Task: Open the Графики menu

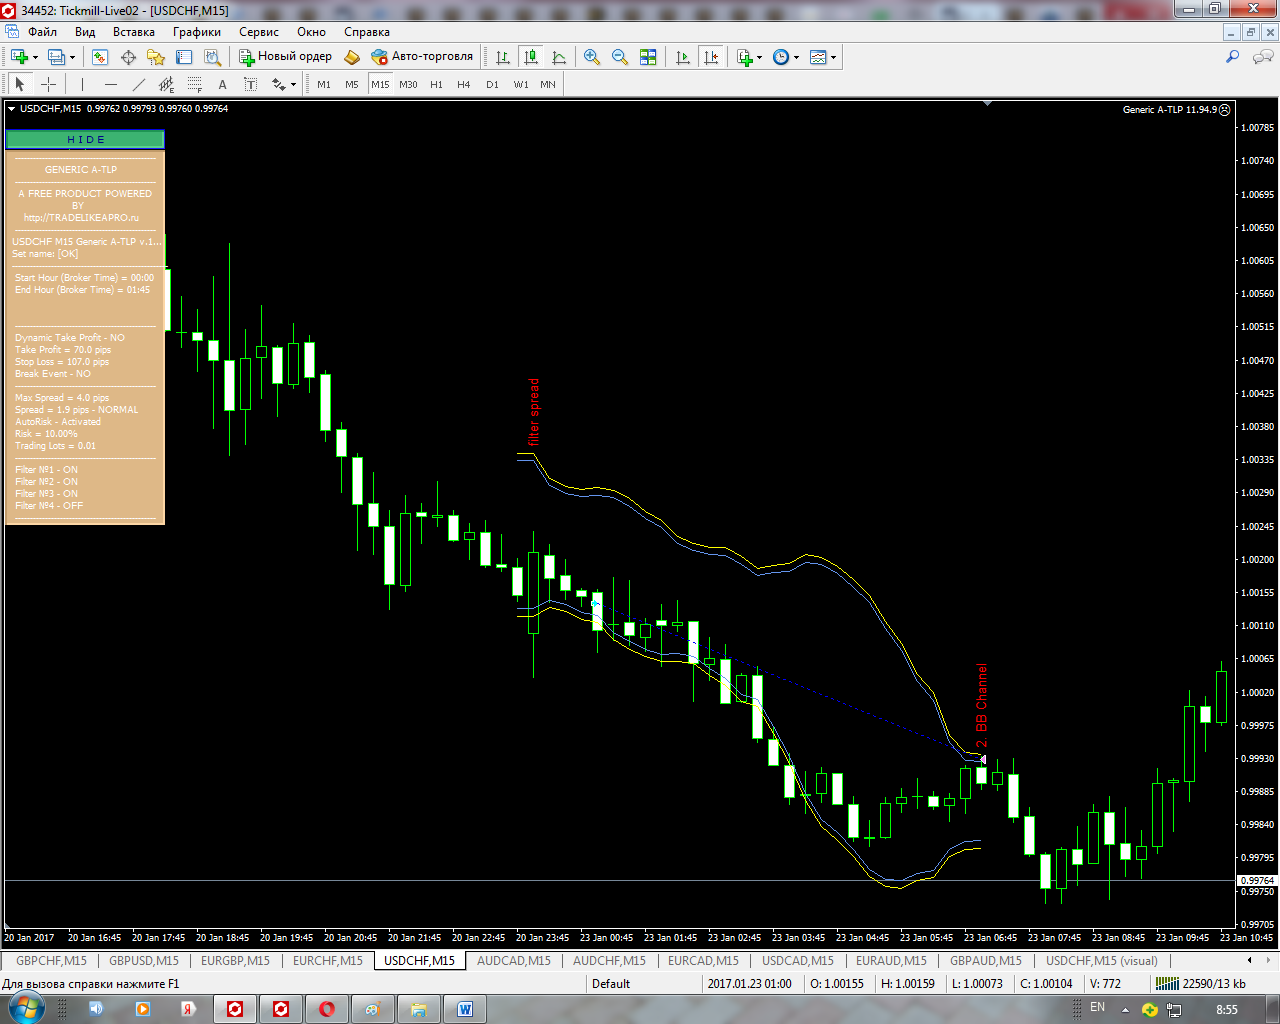Action: pyautogui.click(x=197, y=32)
